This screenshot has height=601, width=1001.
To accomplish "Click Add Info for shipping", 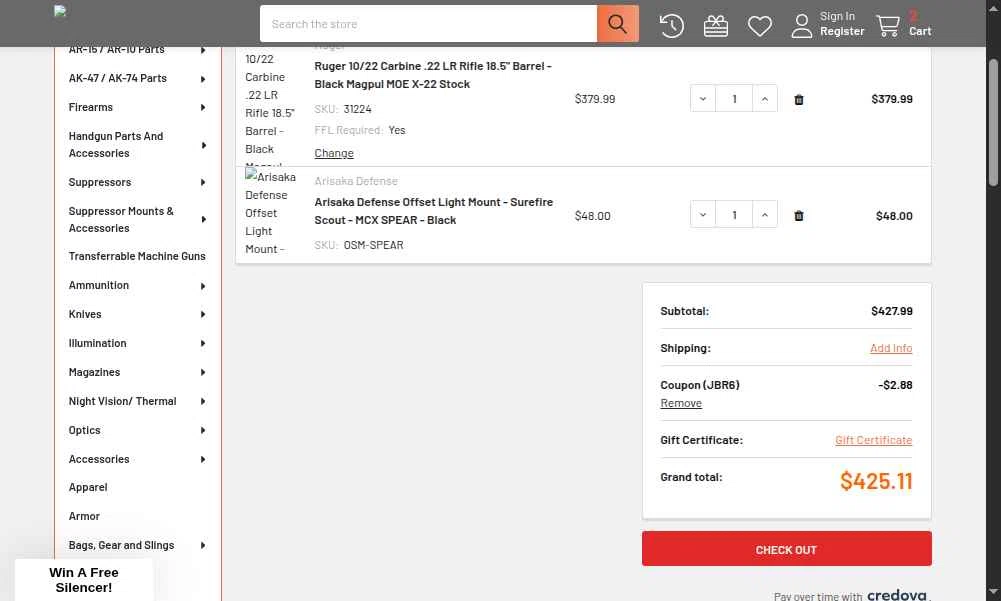I will coord(891,348).
